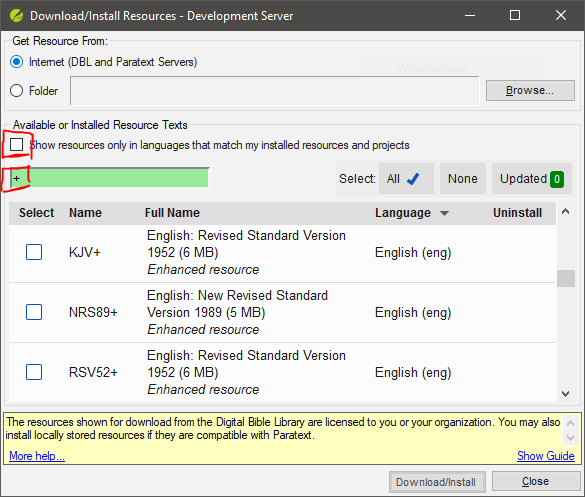Click the green resource filter text box
The width and height of the screenshot is (585, 497).
109,178
